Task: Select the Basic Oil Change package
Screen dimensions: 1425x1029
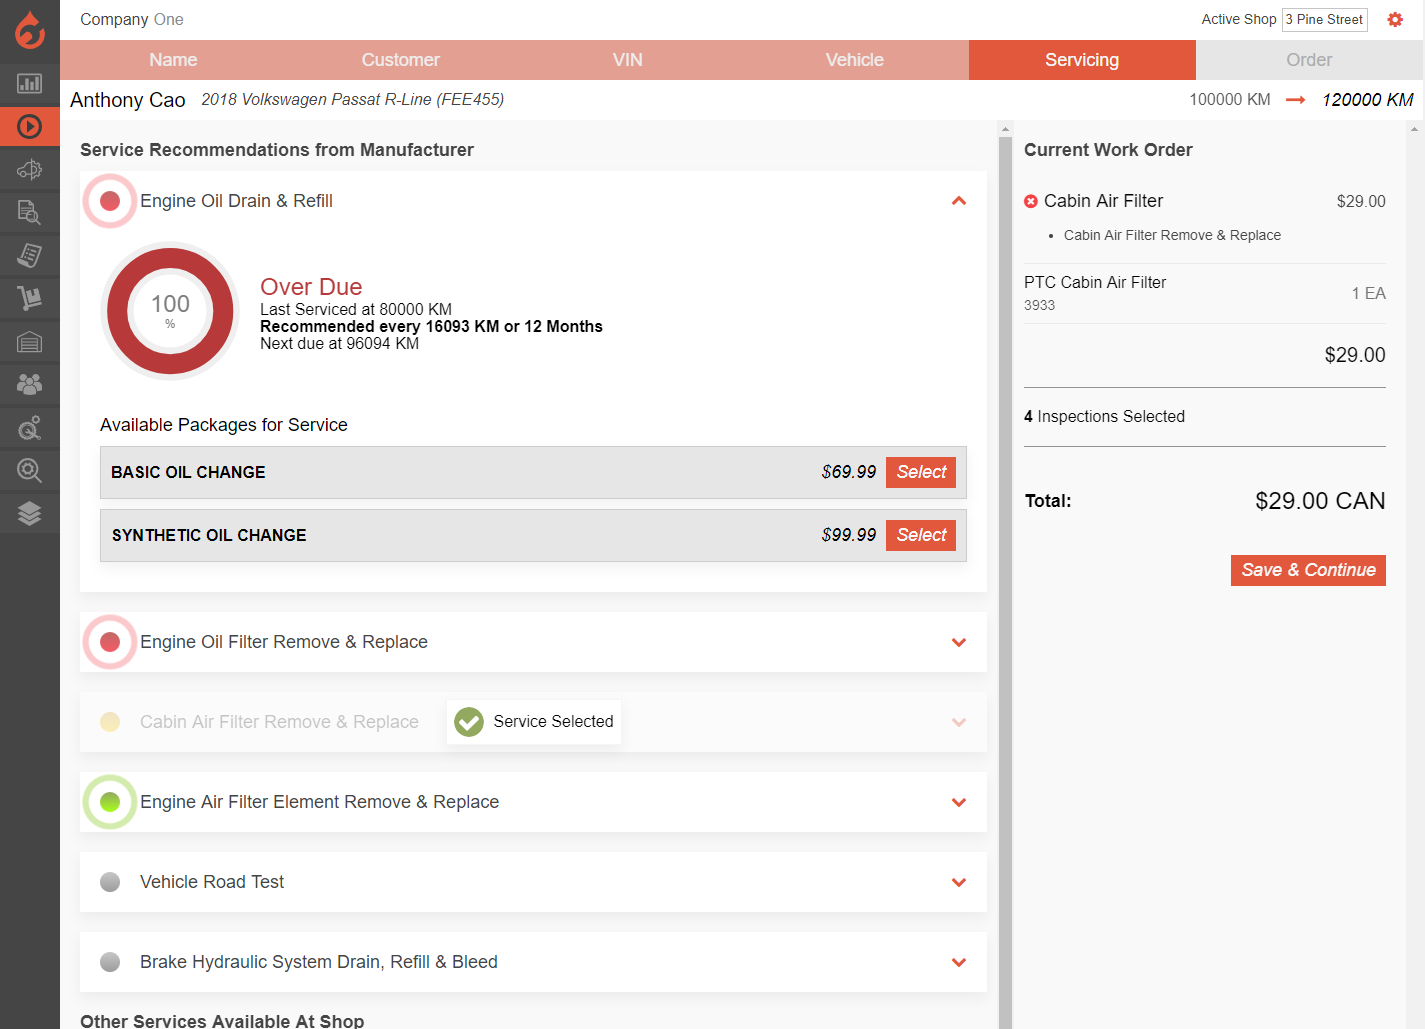Action: point(921,472)
